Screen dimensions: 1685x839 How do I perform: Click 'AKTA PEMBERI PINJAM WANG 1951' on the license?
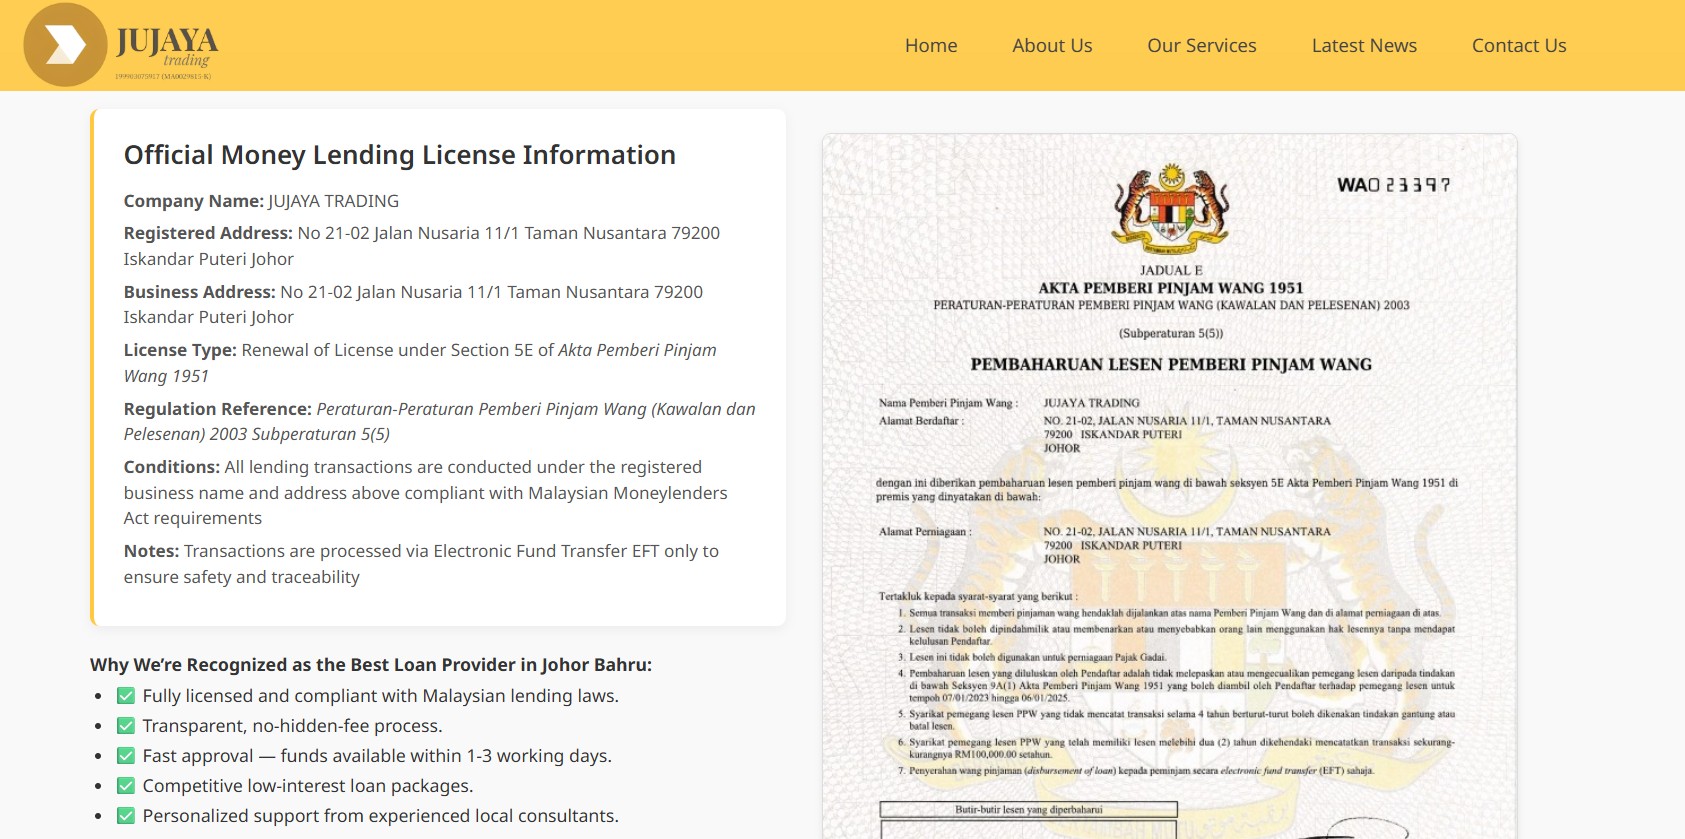click(1171, 288)
